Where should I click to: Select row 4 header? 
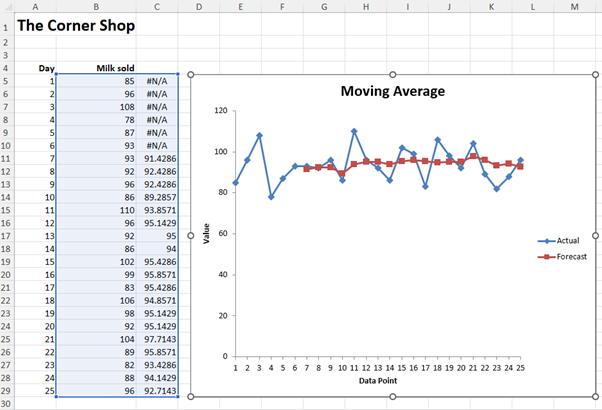point(6,68)
